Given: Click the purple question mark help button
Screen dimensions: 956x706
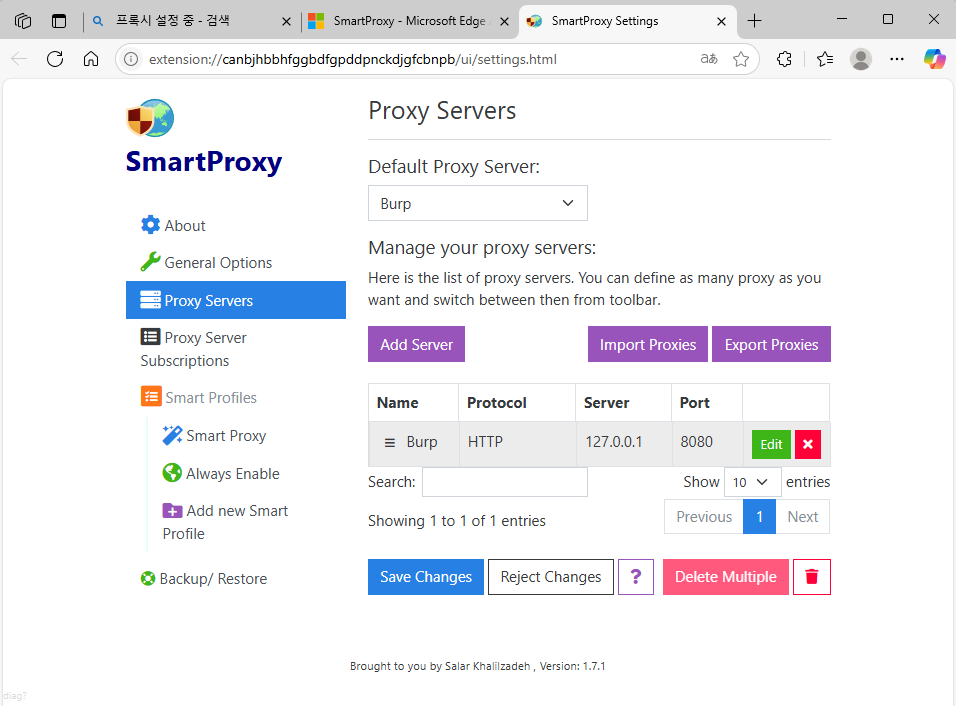Looking at the screenshot, I should point(635,577).
